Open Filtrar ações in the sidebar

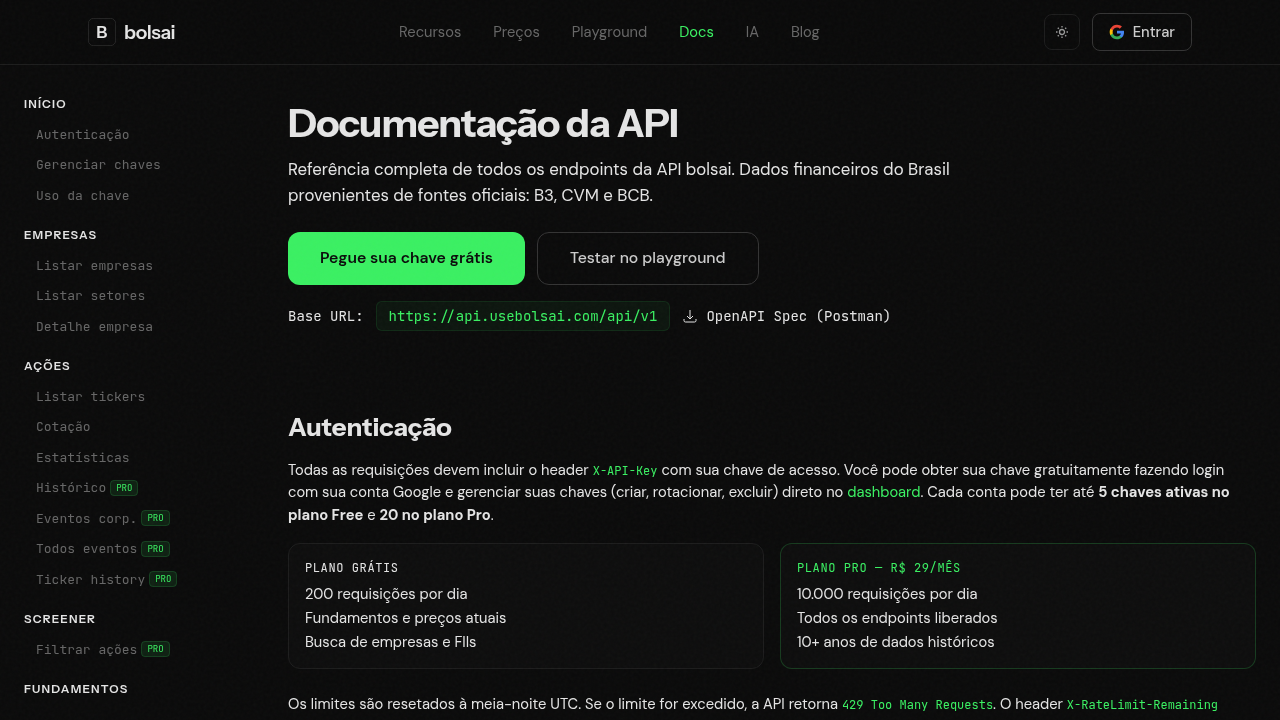coord(87,650)
